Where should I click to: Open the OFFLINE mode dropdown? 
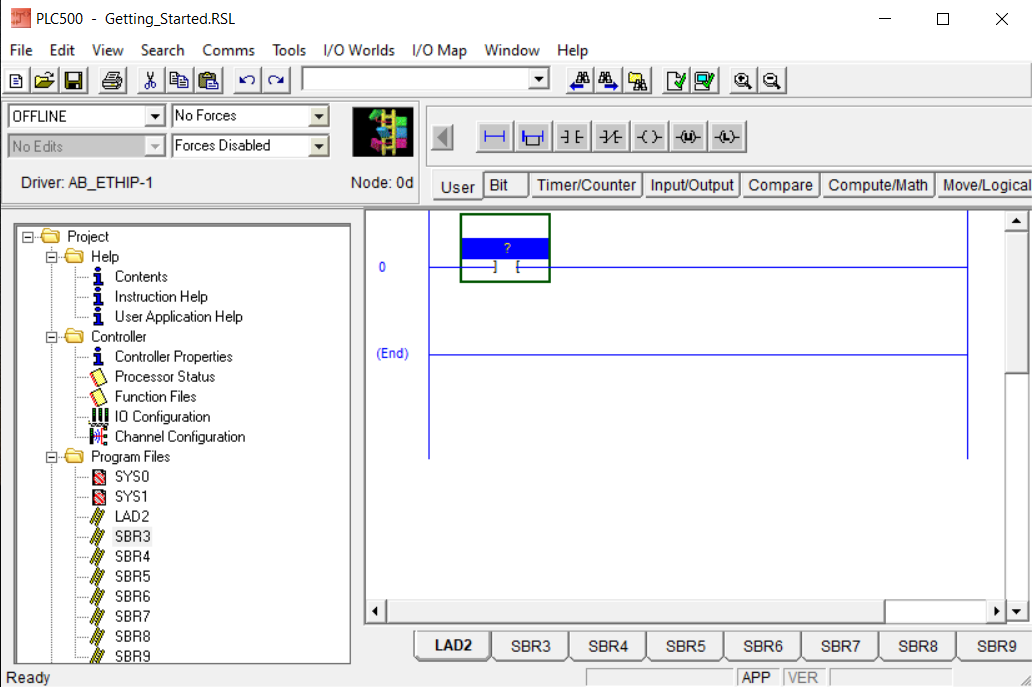tap(155, 116)
